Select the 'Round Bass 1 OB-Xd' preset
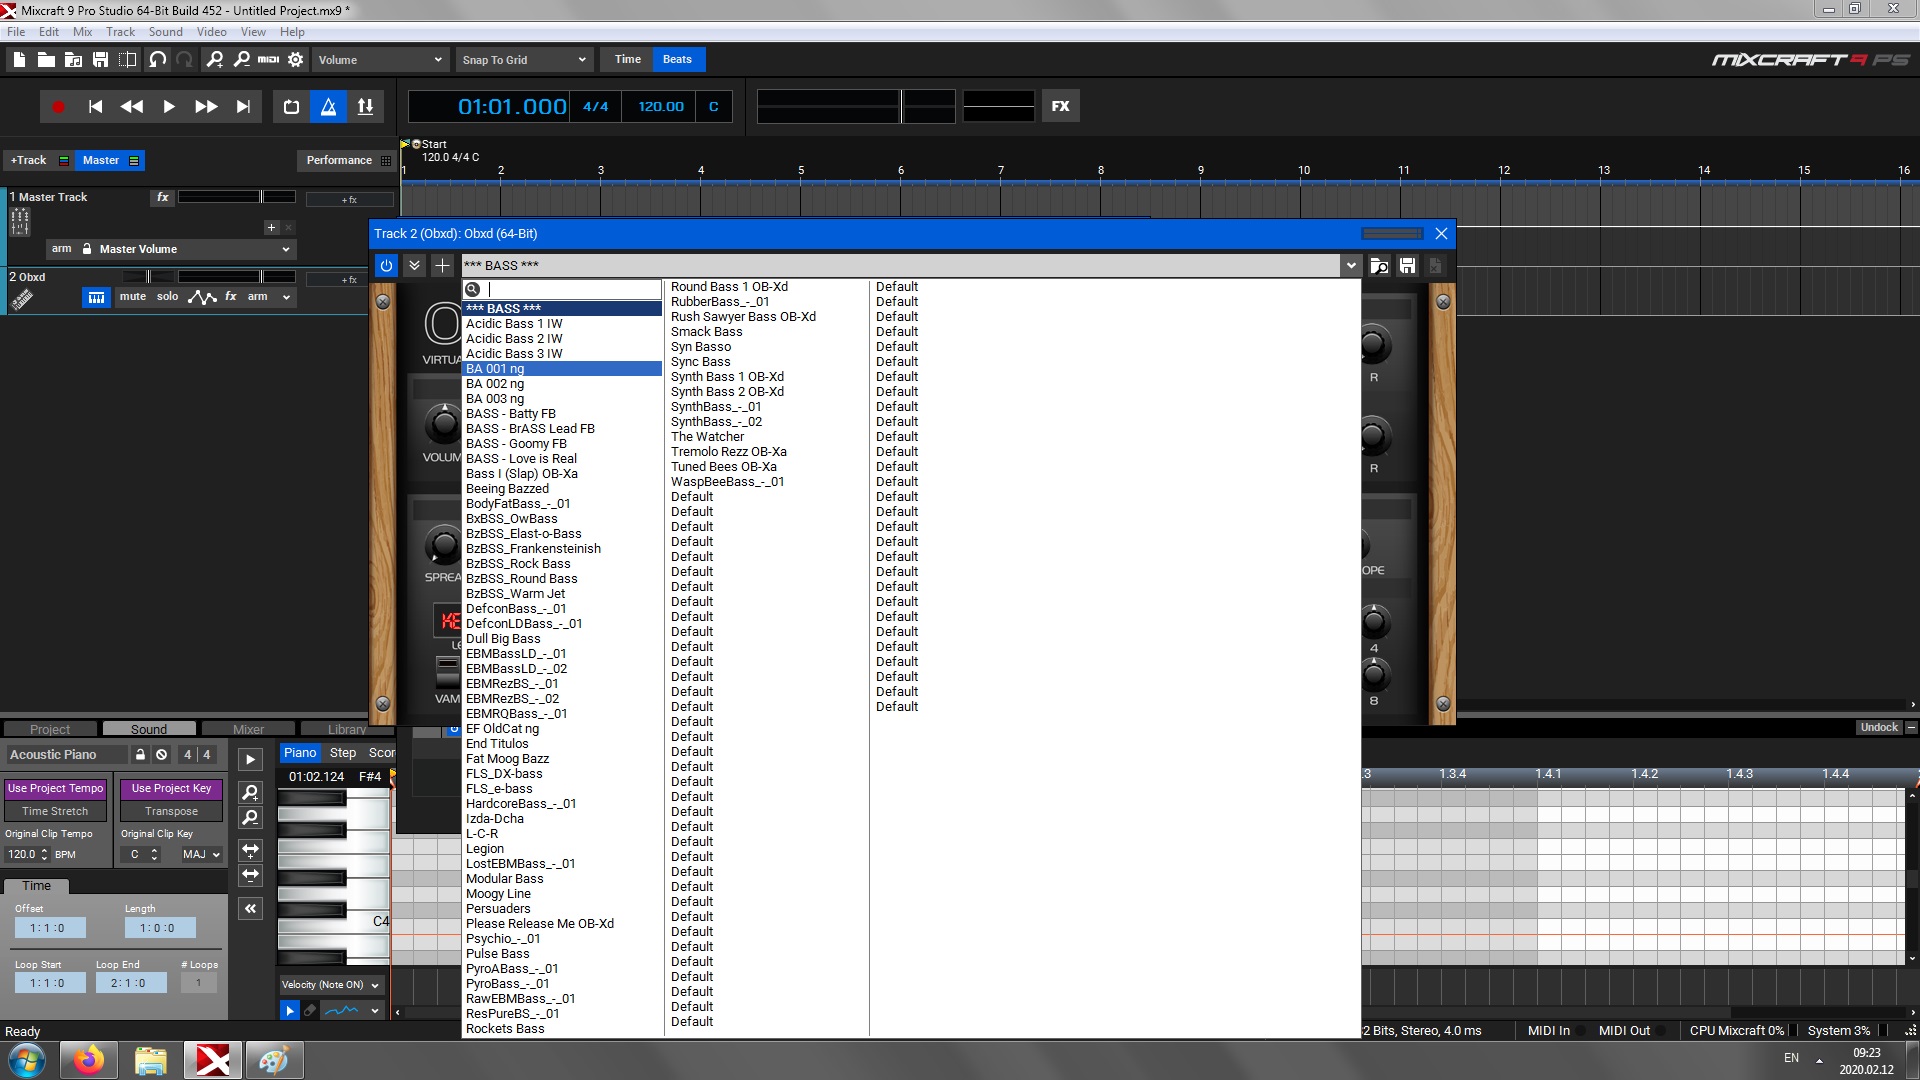This screenshot has height=1080, width=1920. click(729, 287)
